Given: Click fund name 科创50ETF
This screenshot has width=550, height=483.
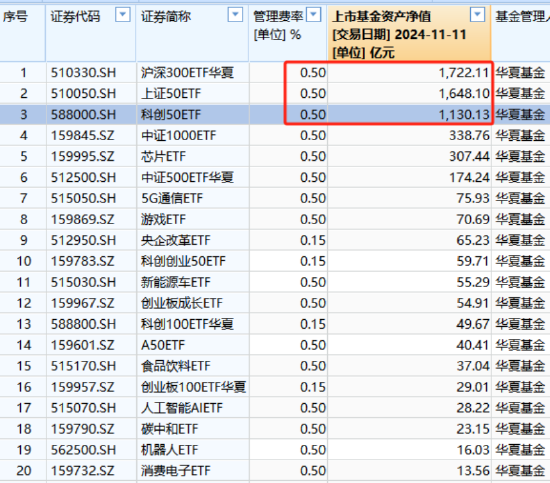Looking at the screenshot, I should tap(171, 115).
